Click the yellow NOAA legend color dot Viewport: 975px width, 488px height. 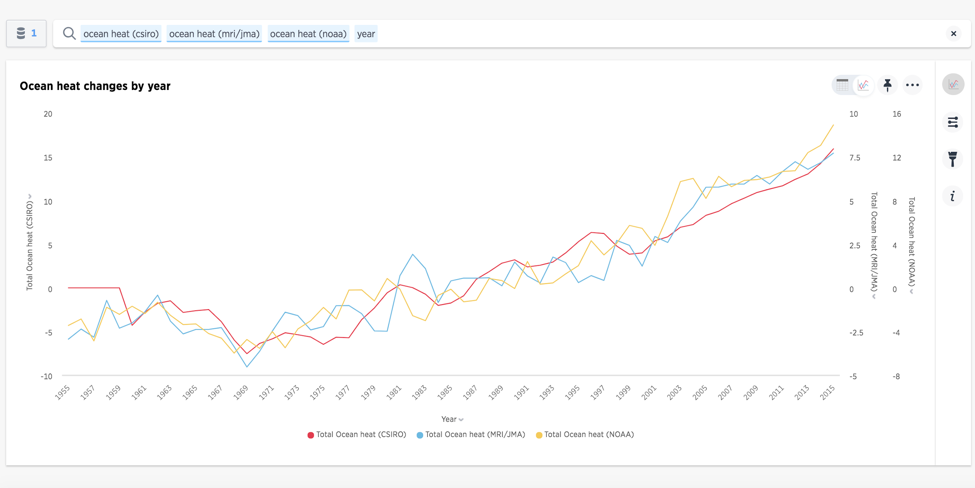click(540, 435)
